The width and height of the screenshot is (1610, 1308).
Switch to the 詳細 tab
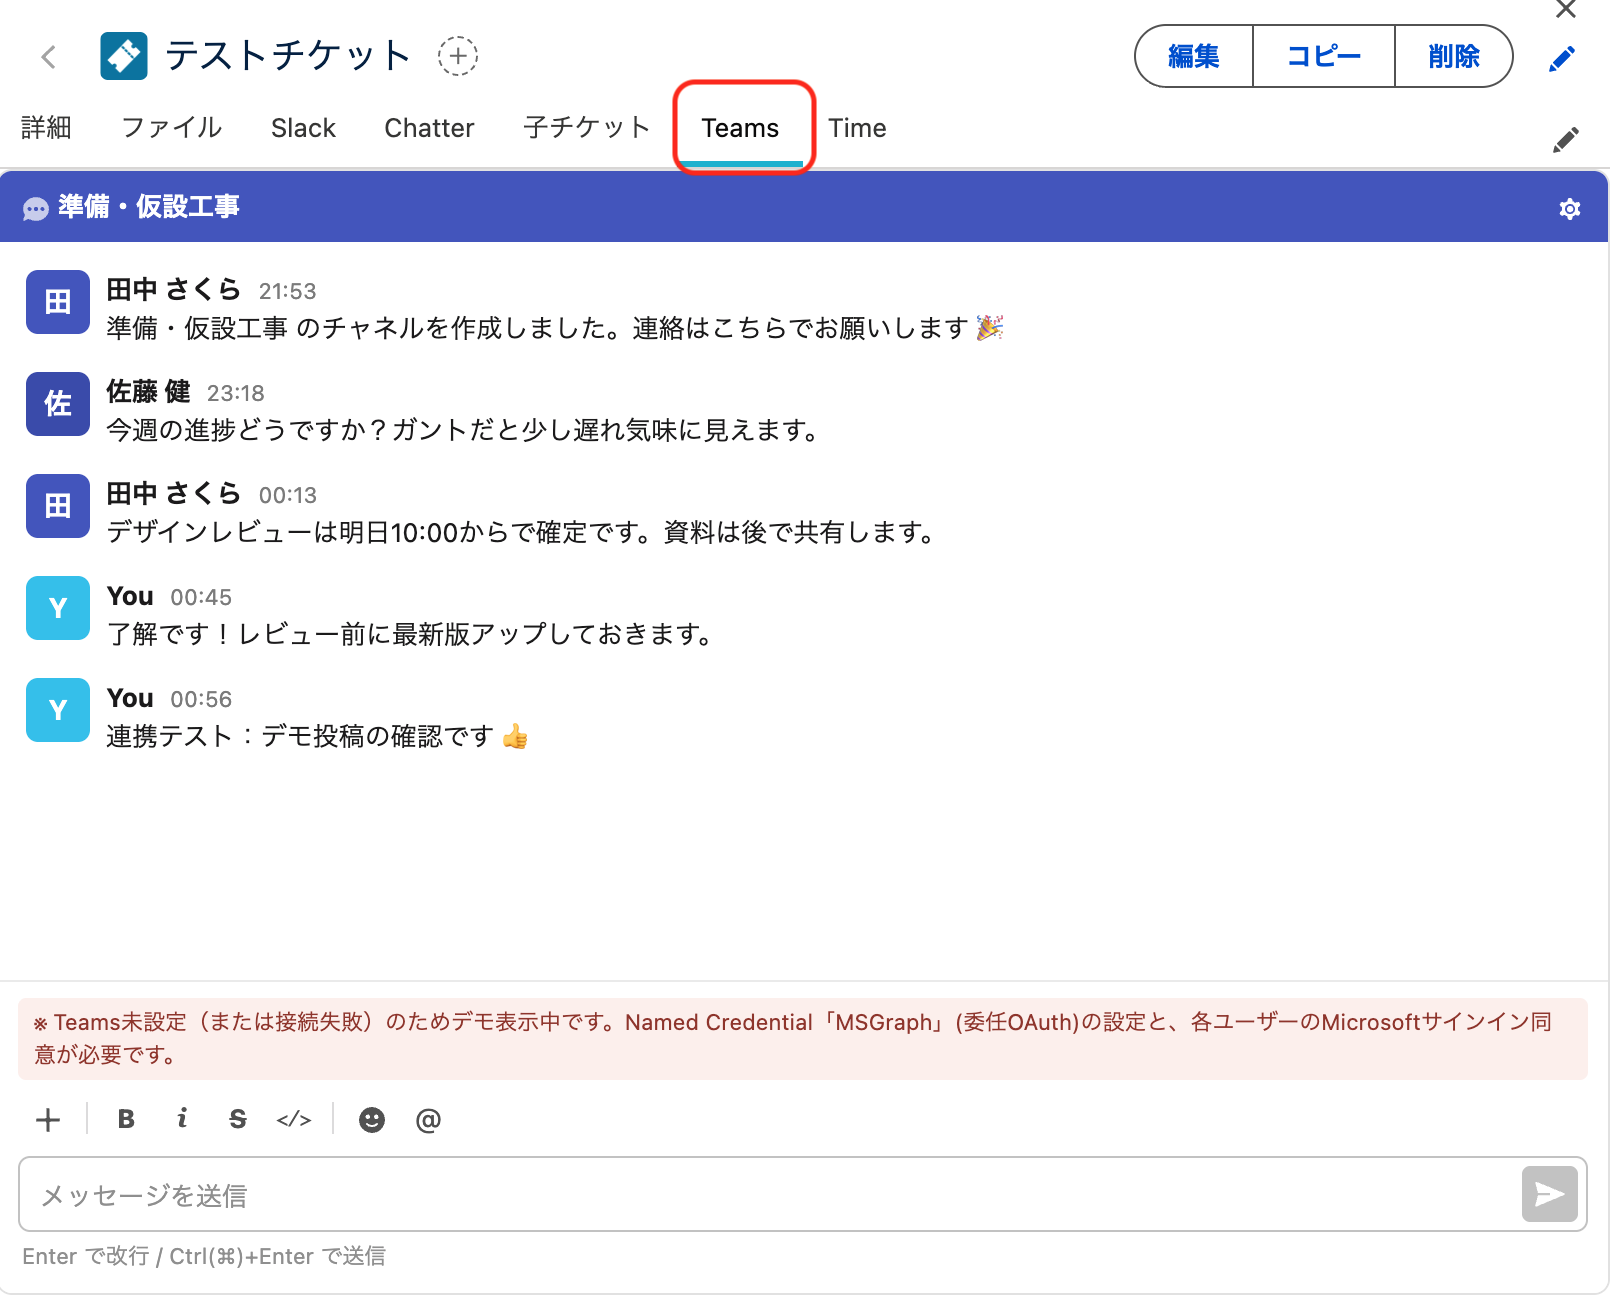click(x=46, y=128)
